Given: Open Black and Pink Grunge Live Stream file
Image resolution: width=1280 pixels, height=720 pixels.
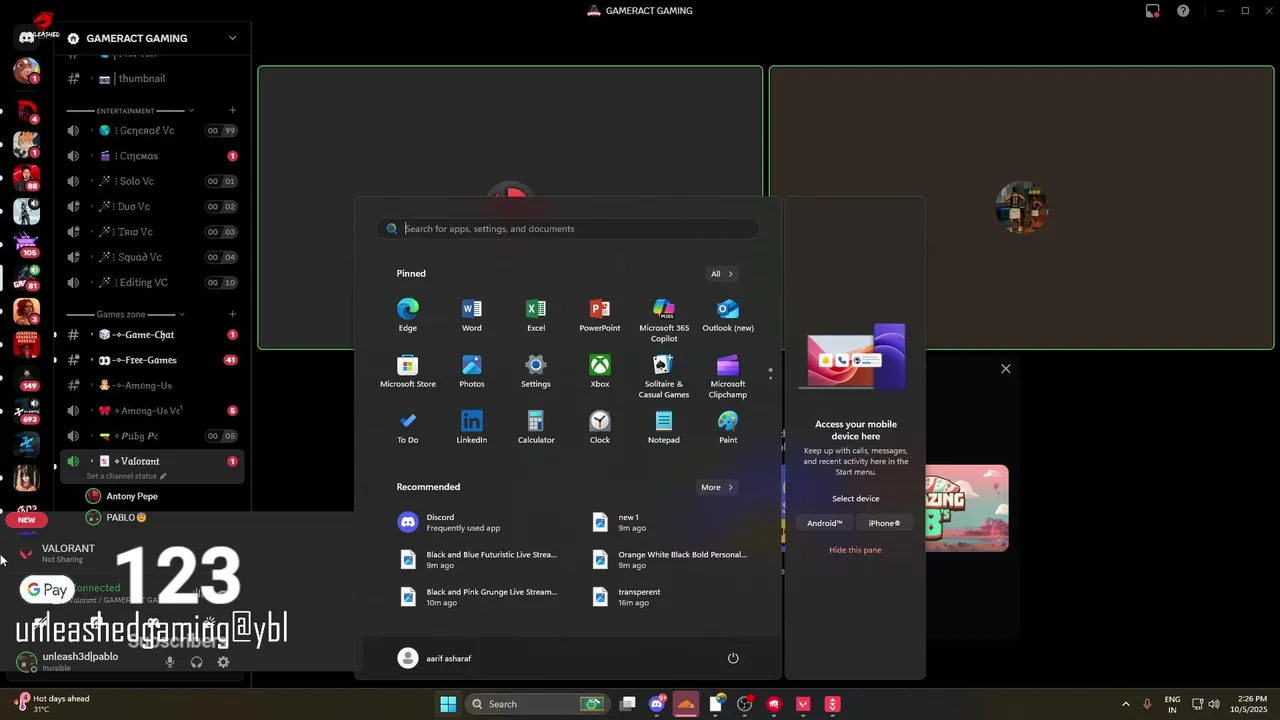Looking at the screenshot, I should [x=480, y=597].
